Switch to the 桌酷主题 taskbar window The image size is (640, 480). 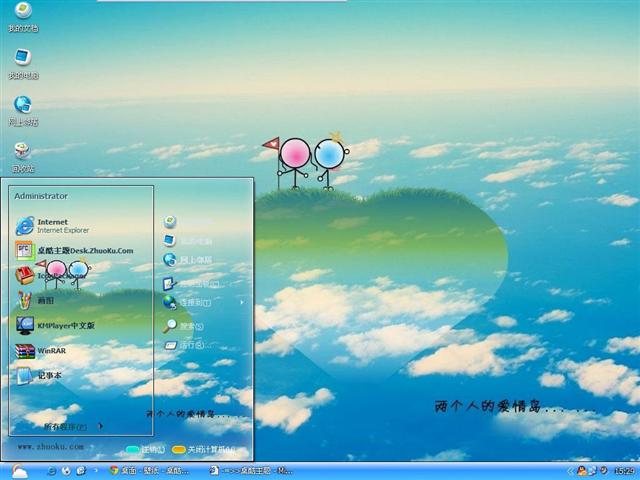[251, 471]
